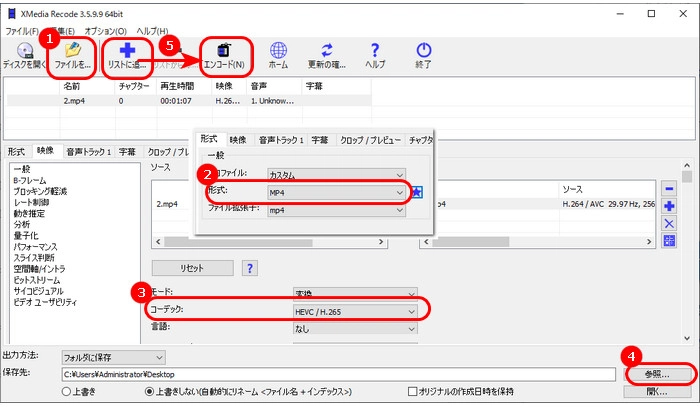The width and height of the screenshot is (700, 407).
Task: Click the ディスクを開く (Open Disc) toolbar icon
Action: click(x=25, y=50)
